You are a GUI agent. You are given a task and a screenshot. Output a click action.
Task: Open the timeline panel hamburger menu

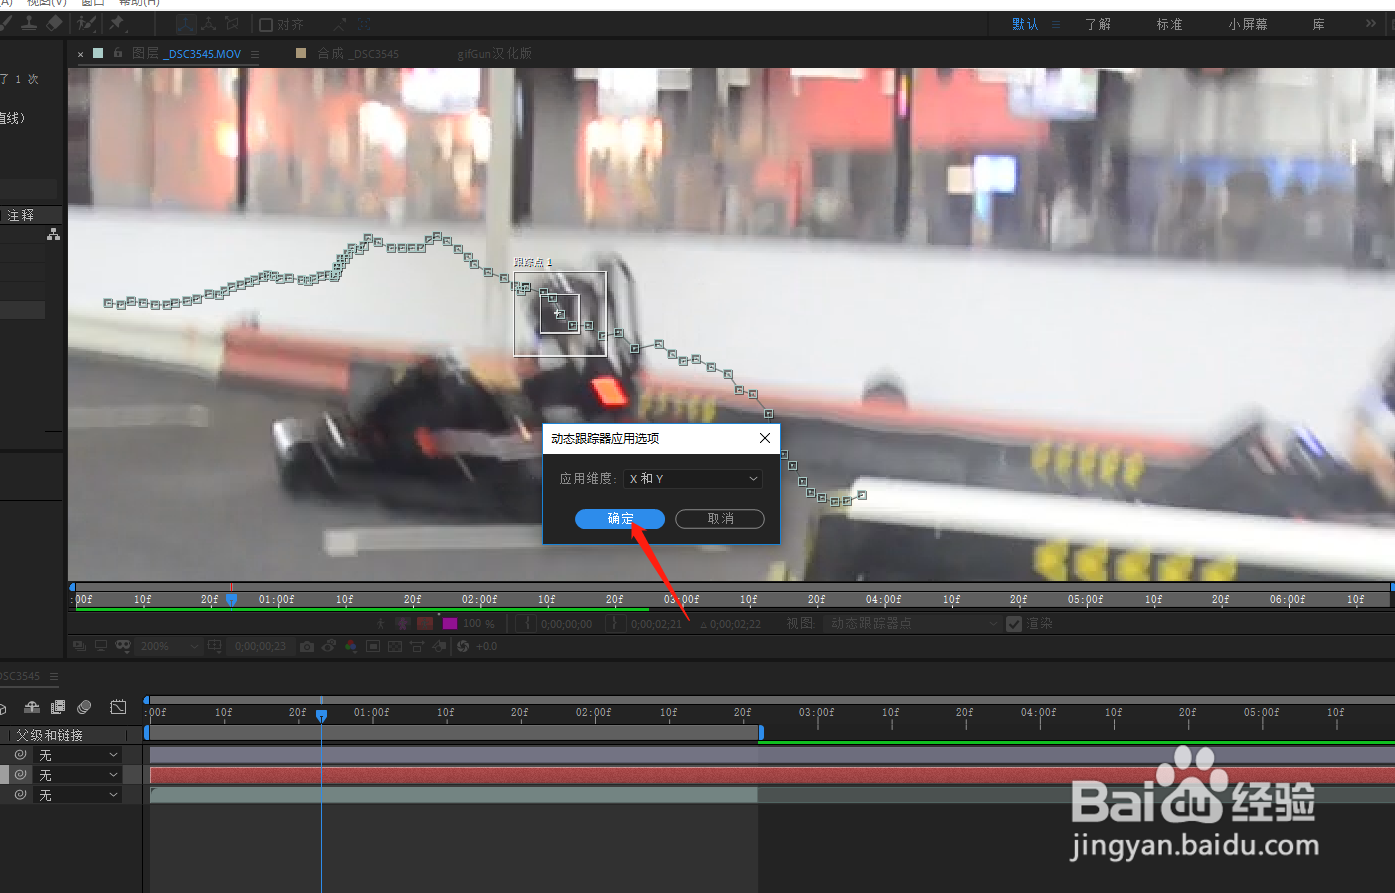[x=54, y=677]
